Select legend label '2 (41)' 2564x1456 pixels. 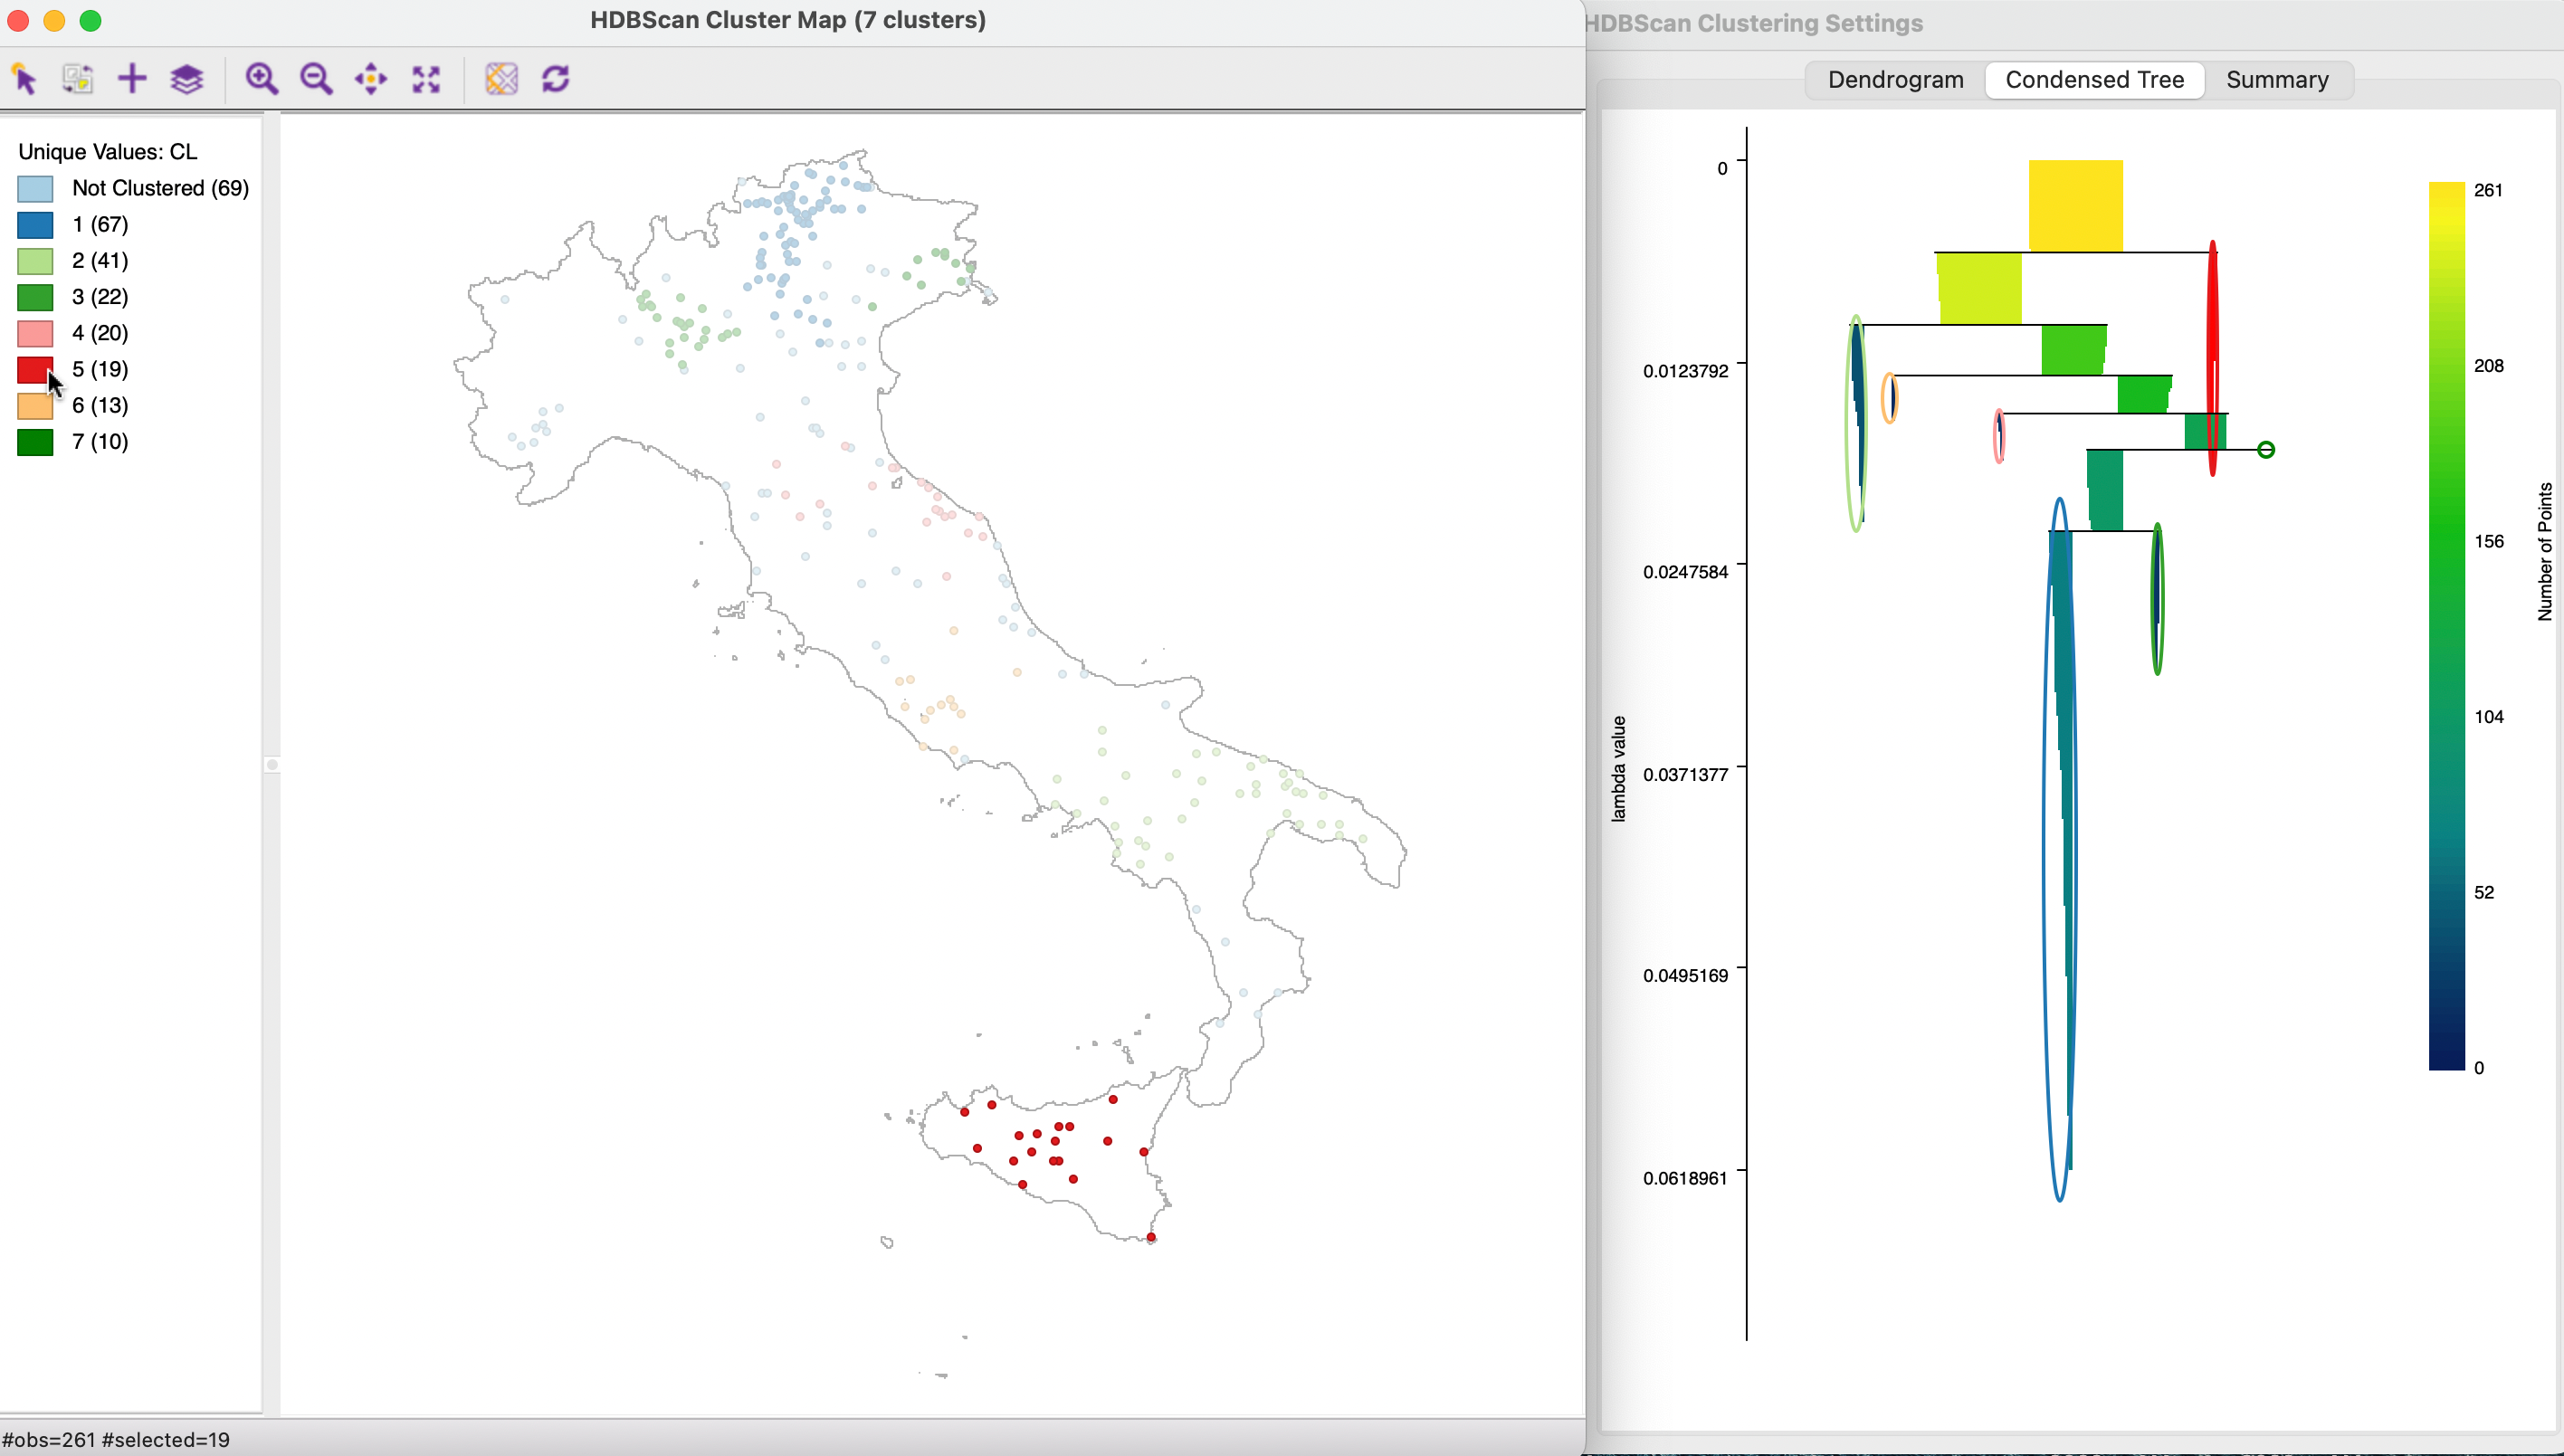click(100, 260)
